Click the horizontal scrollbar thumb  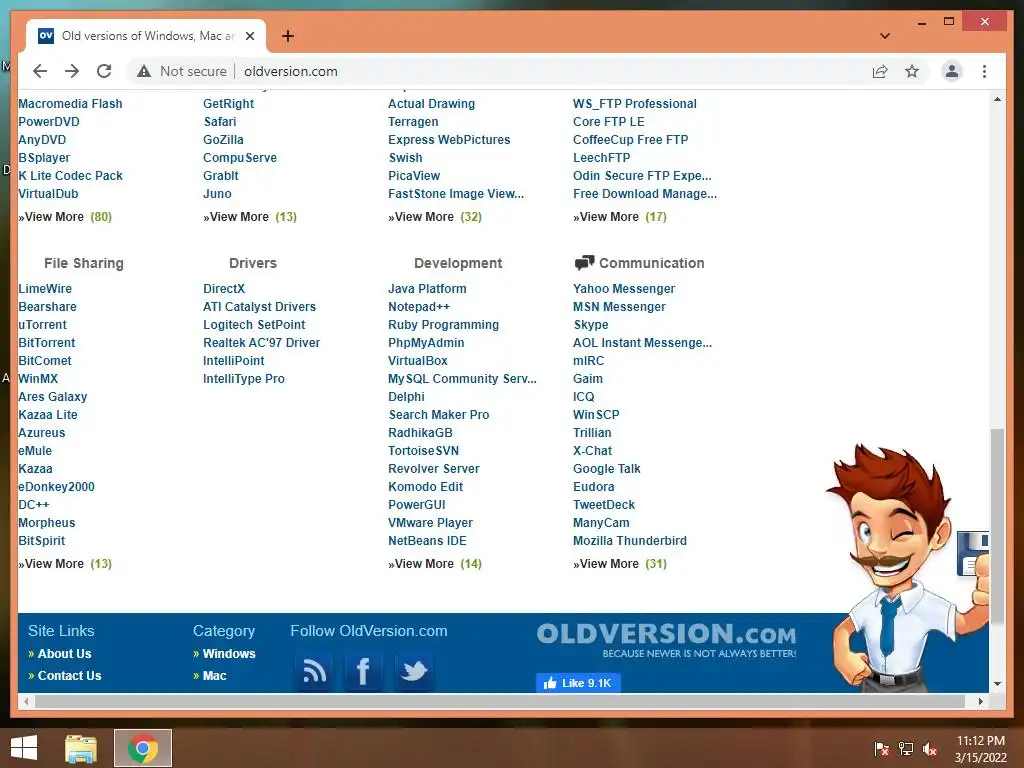500,701
